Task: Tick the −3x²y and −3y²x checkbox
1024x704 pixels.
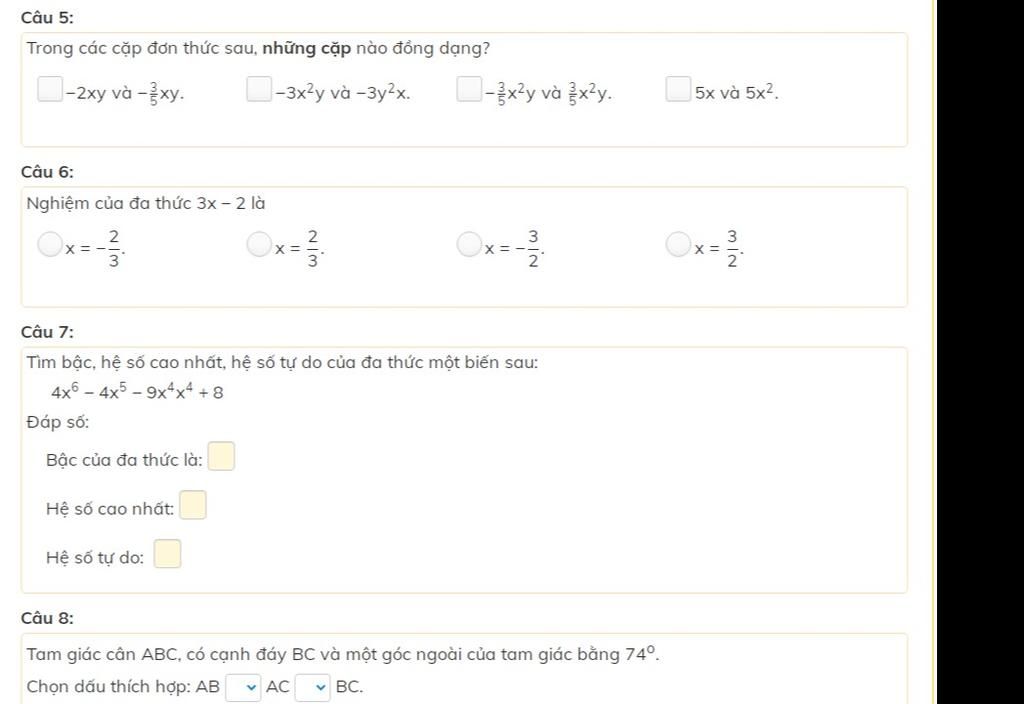Action: click(259, 91)
